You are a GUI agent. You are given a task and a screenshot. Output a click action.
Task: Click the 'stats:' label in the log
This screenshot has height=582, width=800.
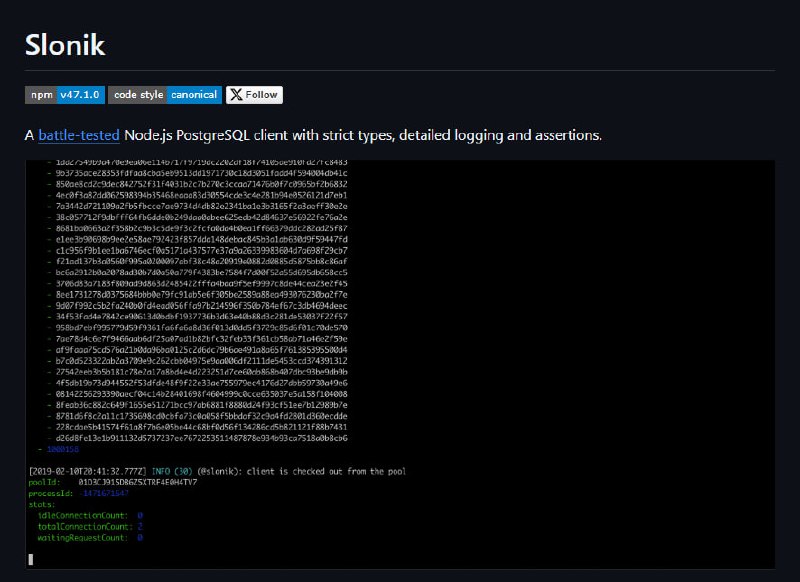[42, 504]
